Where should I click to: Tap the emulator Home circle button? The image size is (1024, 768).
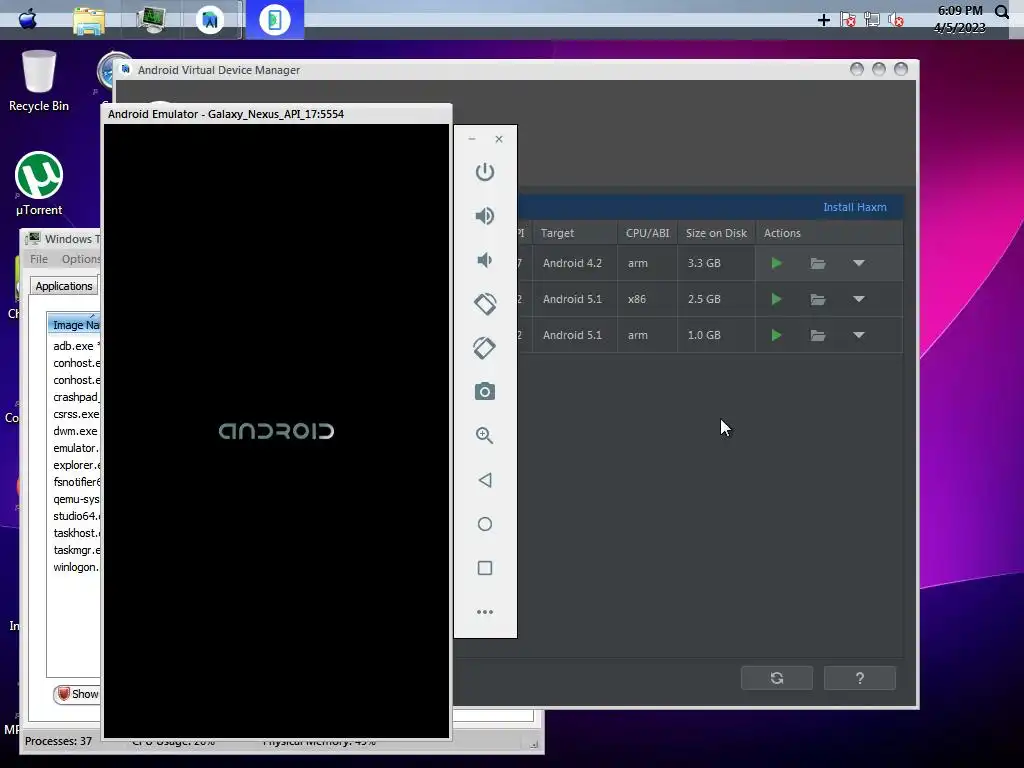click(x=485, y=524)
